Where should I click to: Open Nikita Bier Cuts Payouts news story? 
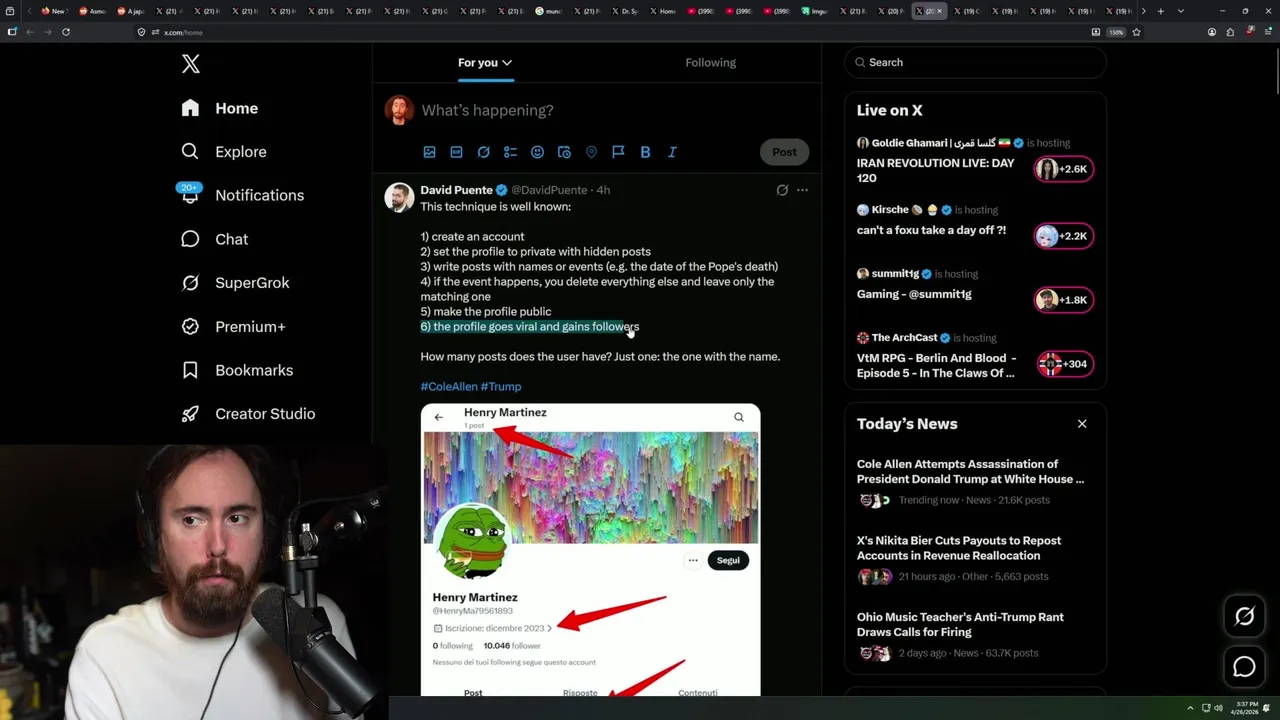pyautogui.click(x=959, y=548)
